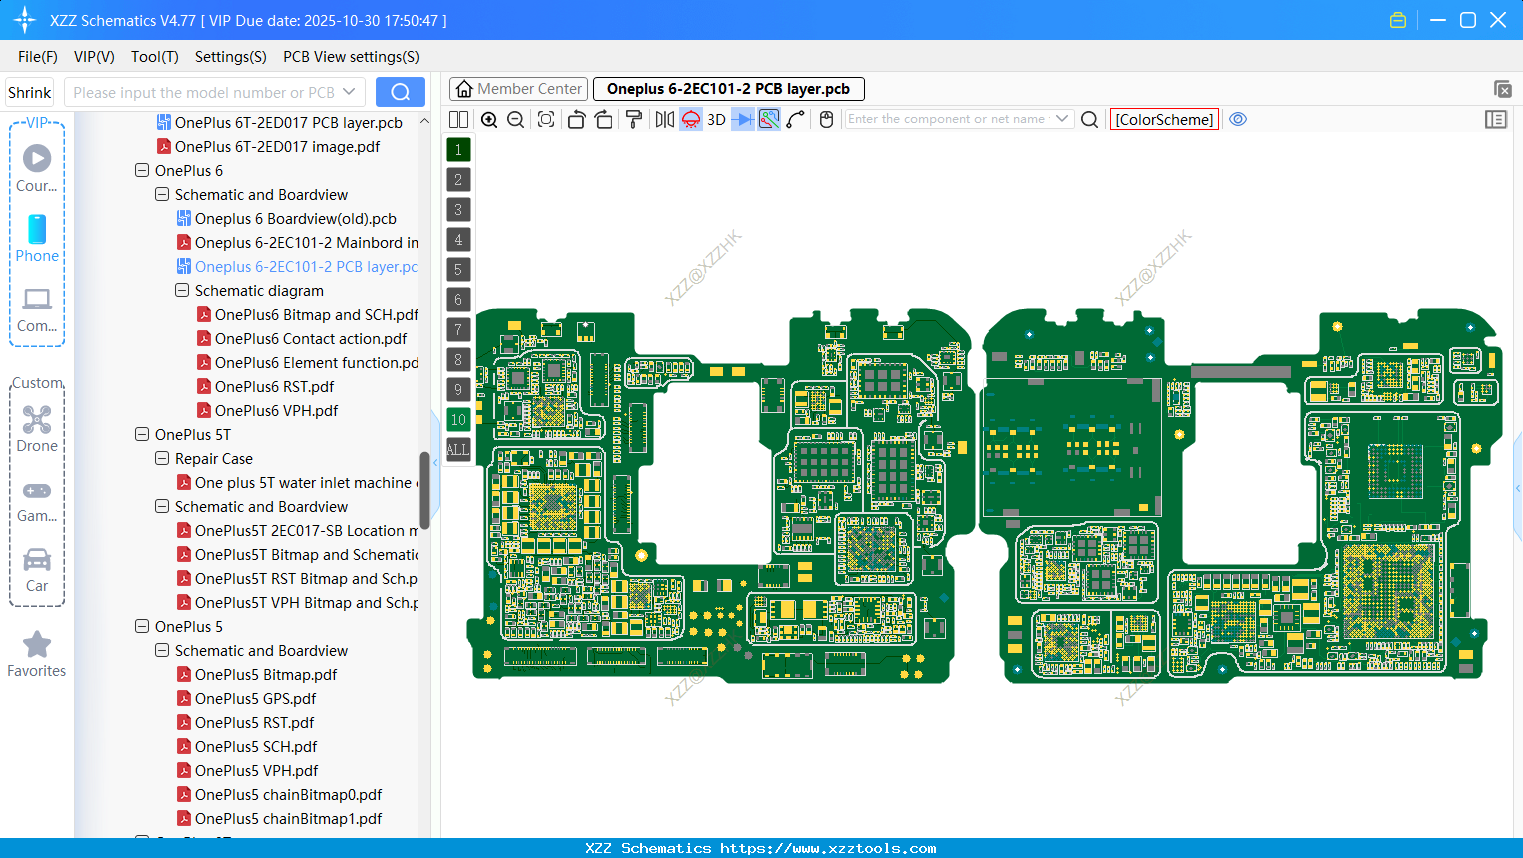Select the Zoom Out tool

click(x=515, y=119)
